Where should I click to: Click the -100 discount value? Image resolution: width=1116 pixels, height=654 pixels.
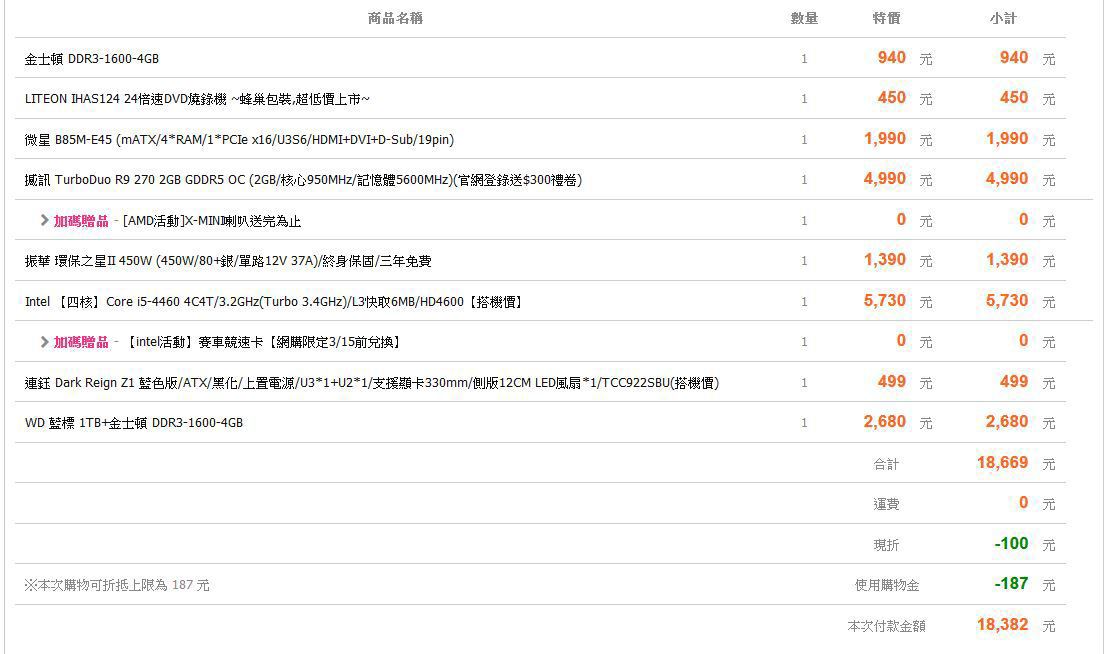tap(1011, 544)
